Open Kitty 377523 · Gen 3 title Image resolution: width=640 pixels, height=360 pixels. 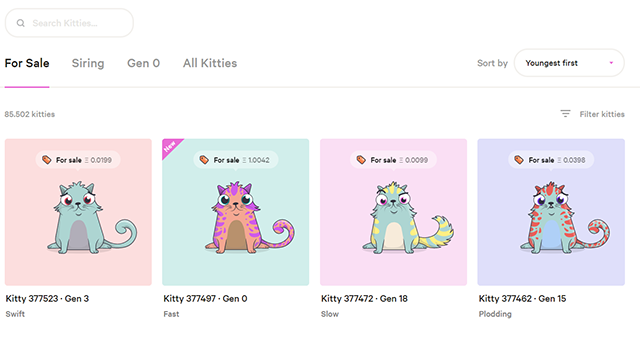coord(47,299)
